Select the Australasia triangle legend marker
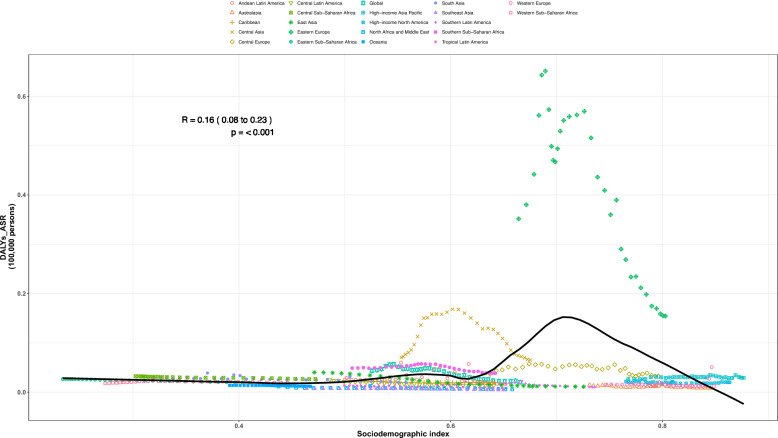Screen dimensions: 778x438 pyautogui.click(x=231, y=11)
